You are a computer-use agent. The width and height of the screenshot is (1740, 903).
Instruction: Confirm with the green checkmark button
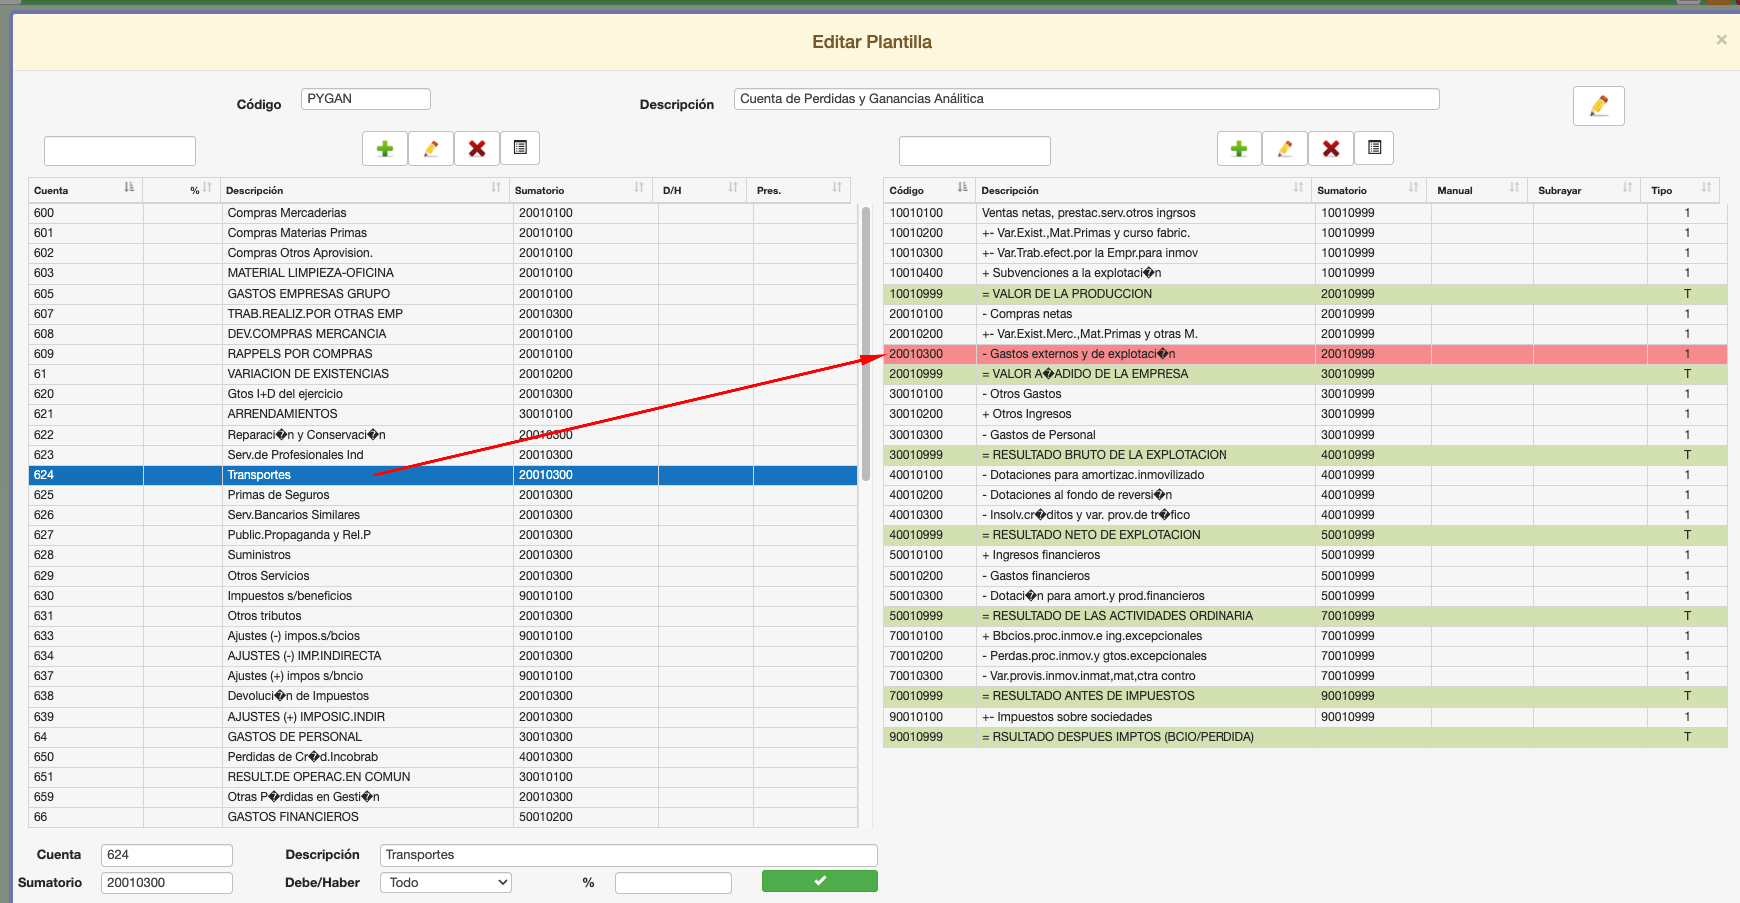click(819, 881)
